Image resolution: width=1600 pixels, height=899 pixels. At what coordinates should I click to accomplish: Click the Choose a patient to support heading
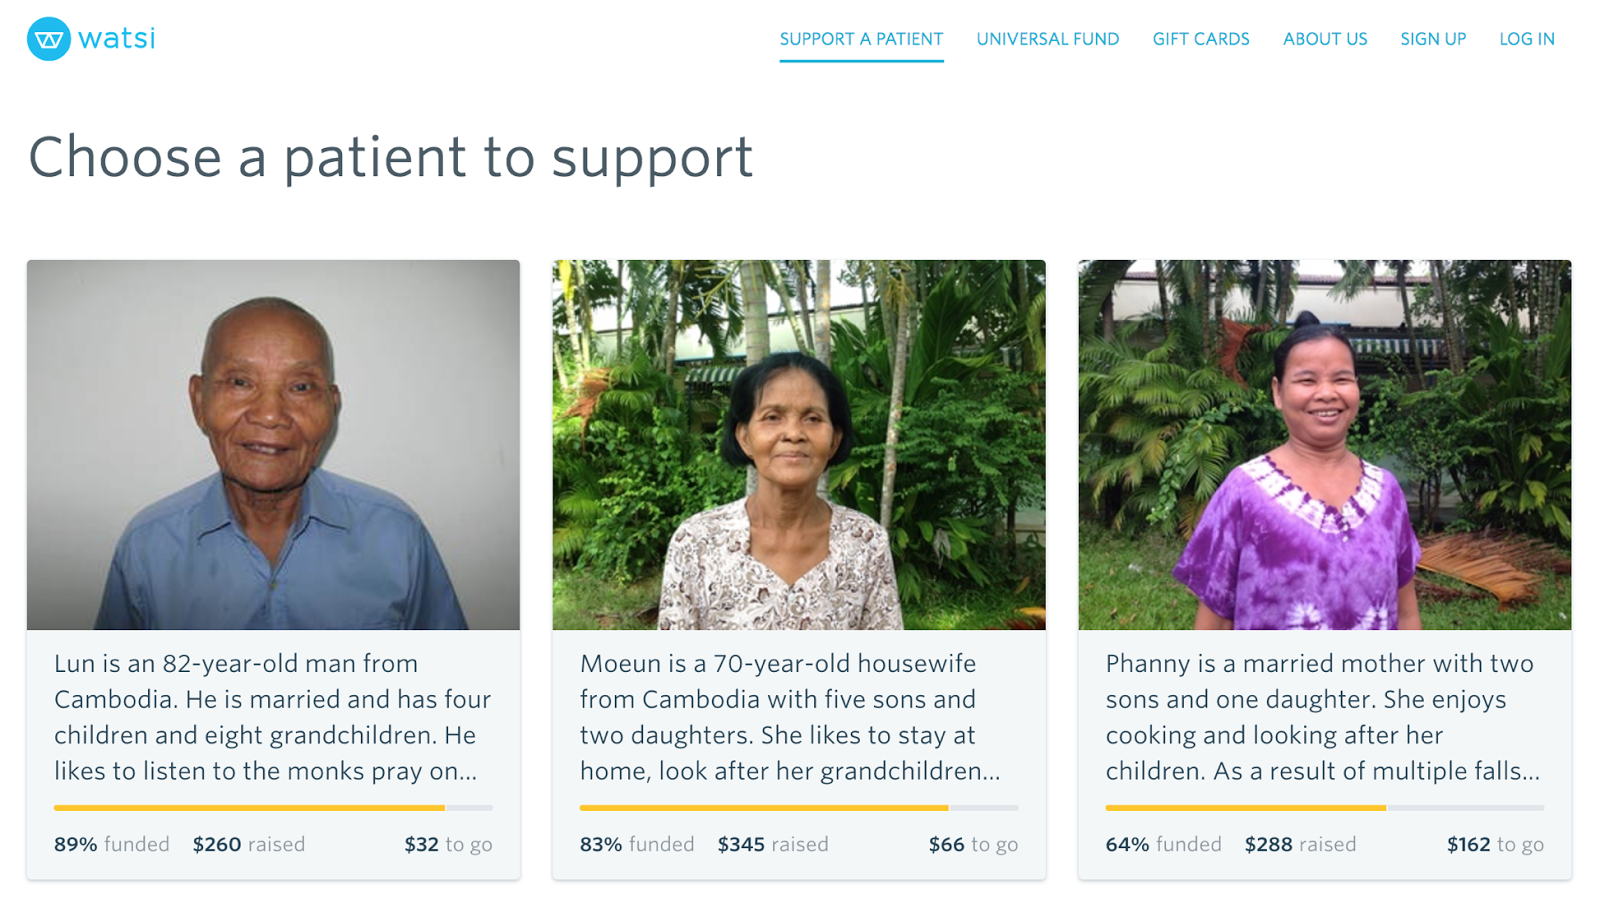point(390,157)
